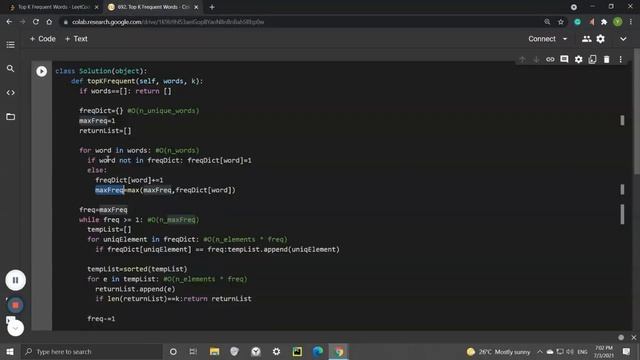Open the cell editor settings gear in cell toolbar

(578, 60)
